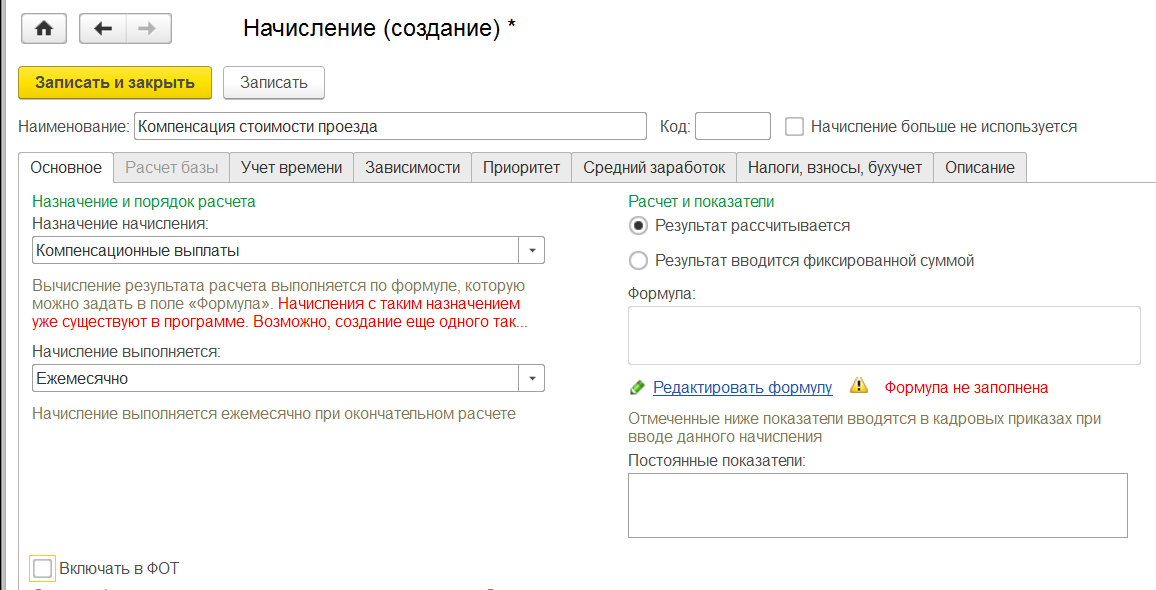Click the 'Записать' button

click(274, 82)
